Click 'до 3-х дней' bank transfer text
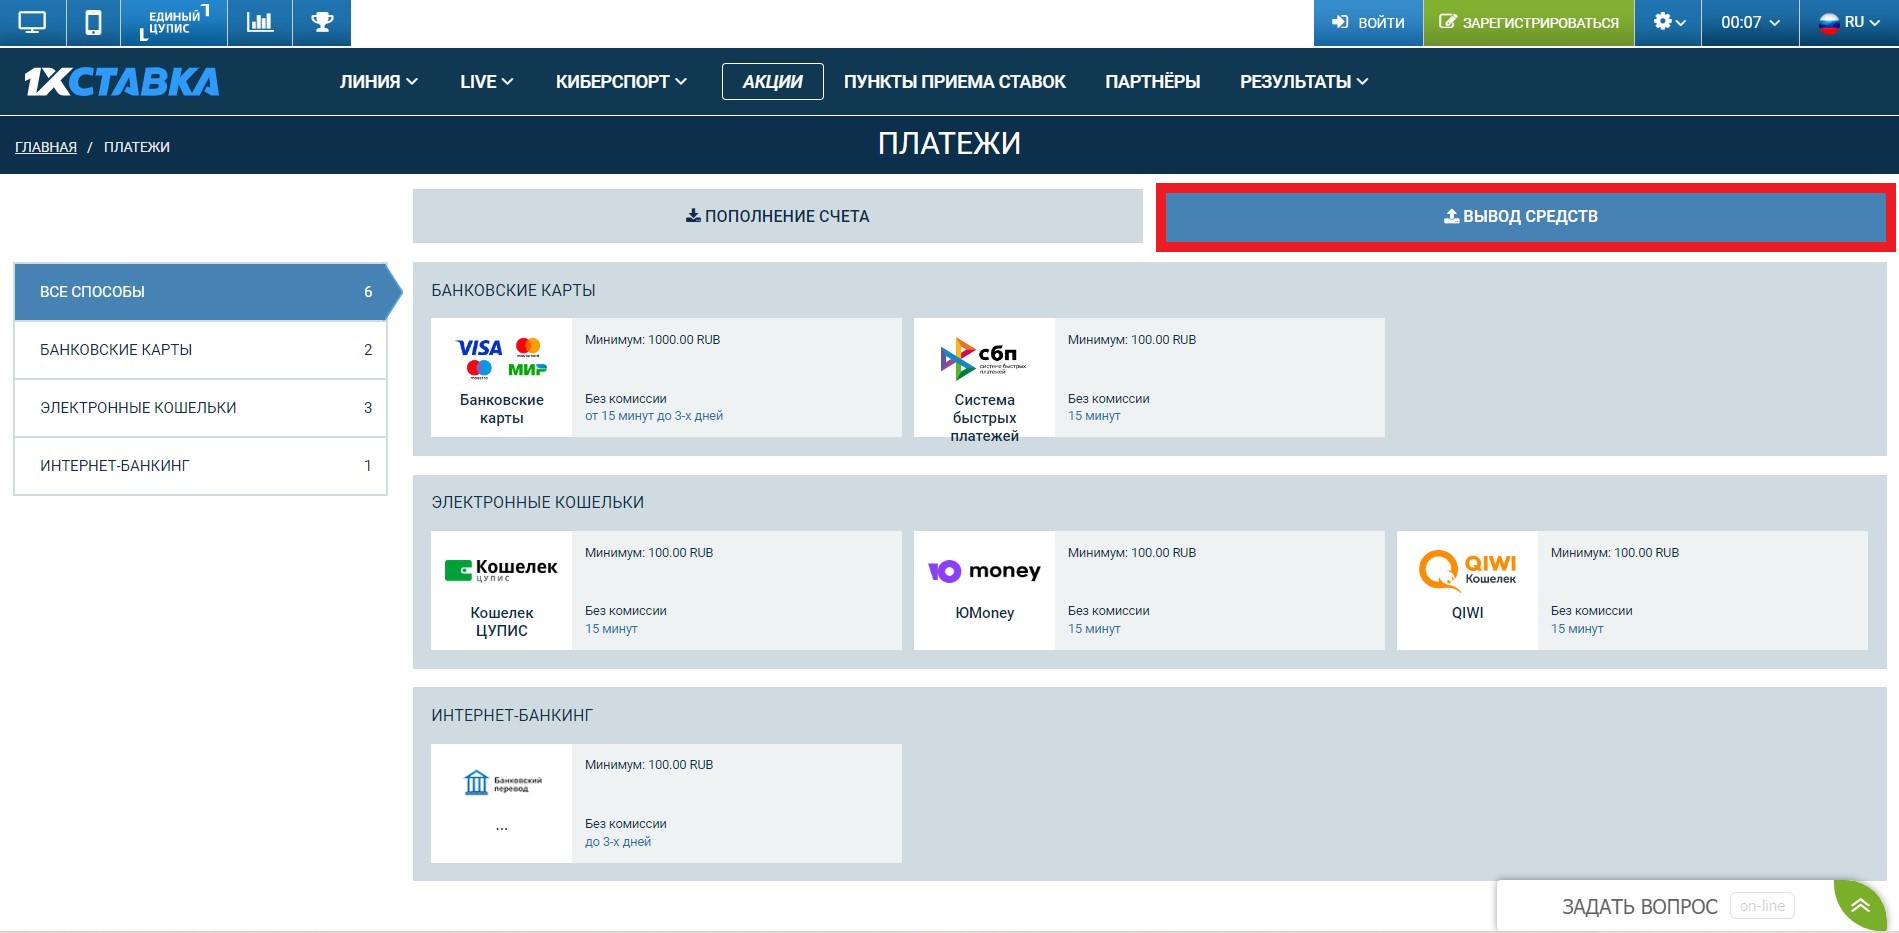The image size is (1899, 933). [x=618, y=842]
